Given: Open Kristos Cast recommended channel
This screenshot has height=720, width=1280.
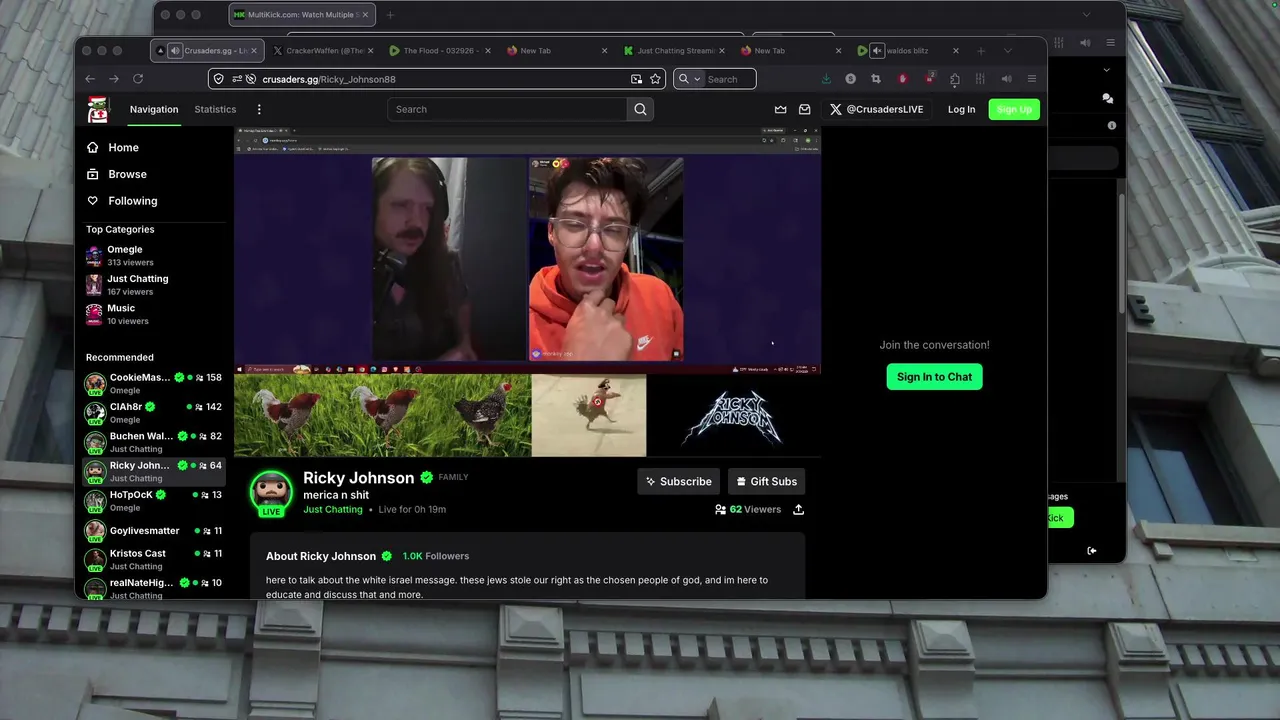Looking at the screenshot, I should tap(154, 559).
